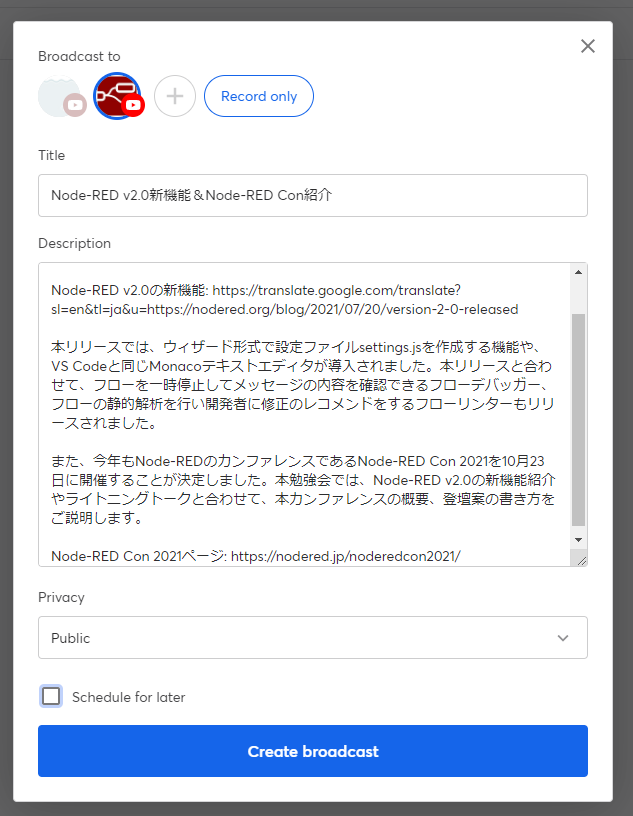Click the description scrollbar thumb

(578, 420)
